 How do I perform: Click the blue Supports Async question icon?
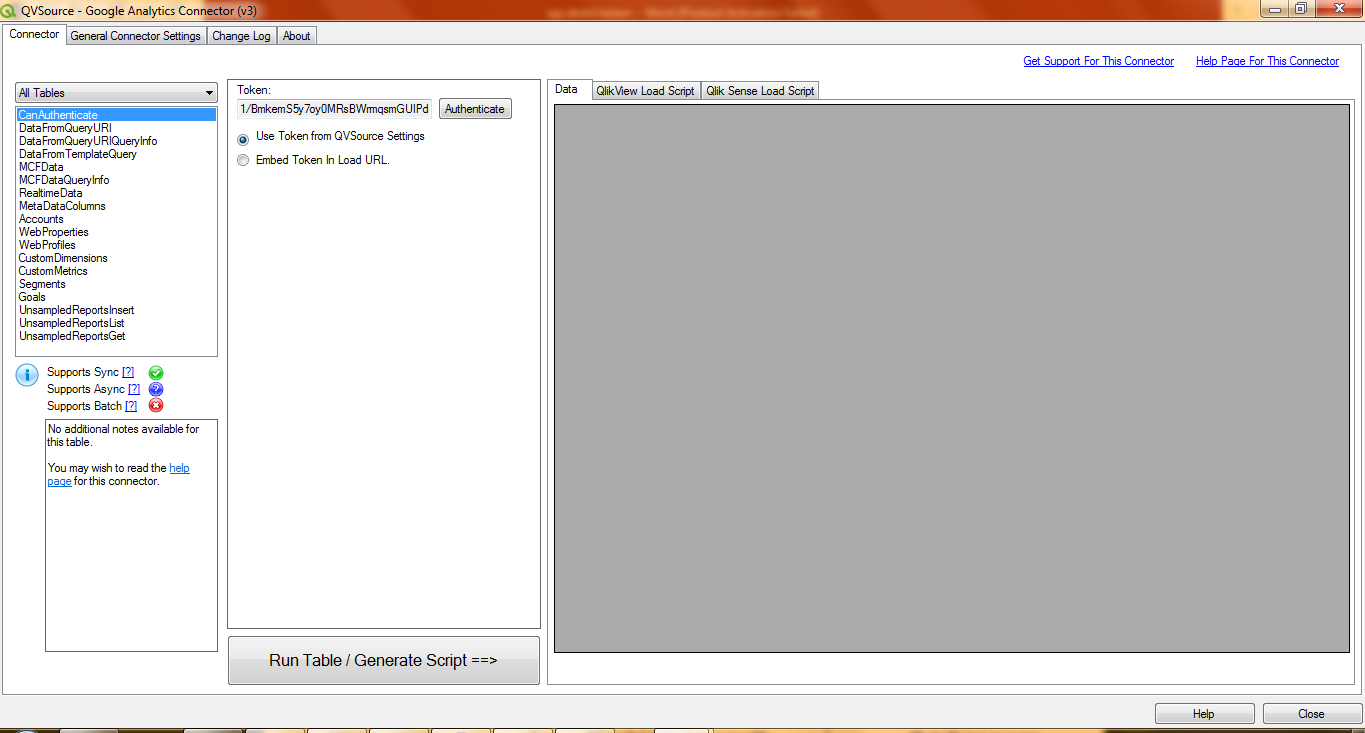[156, 389]
